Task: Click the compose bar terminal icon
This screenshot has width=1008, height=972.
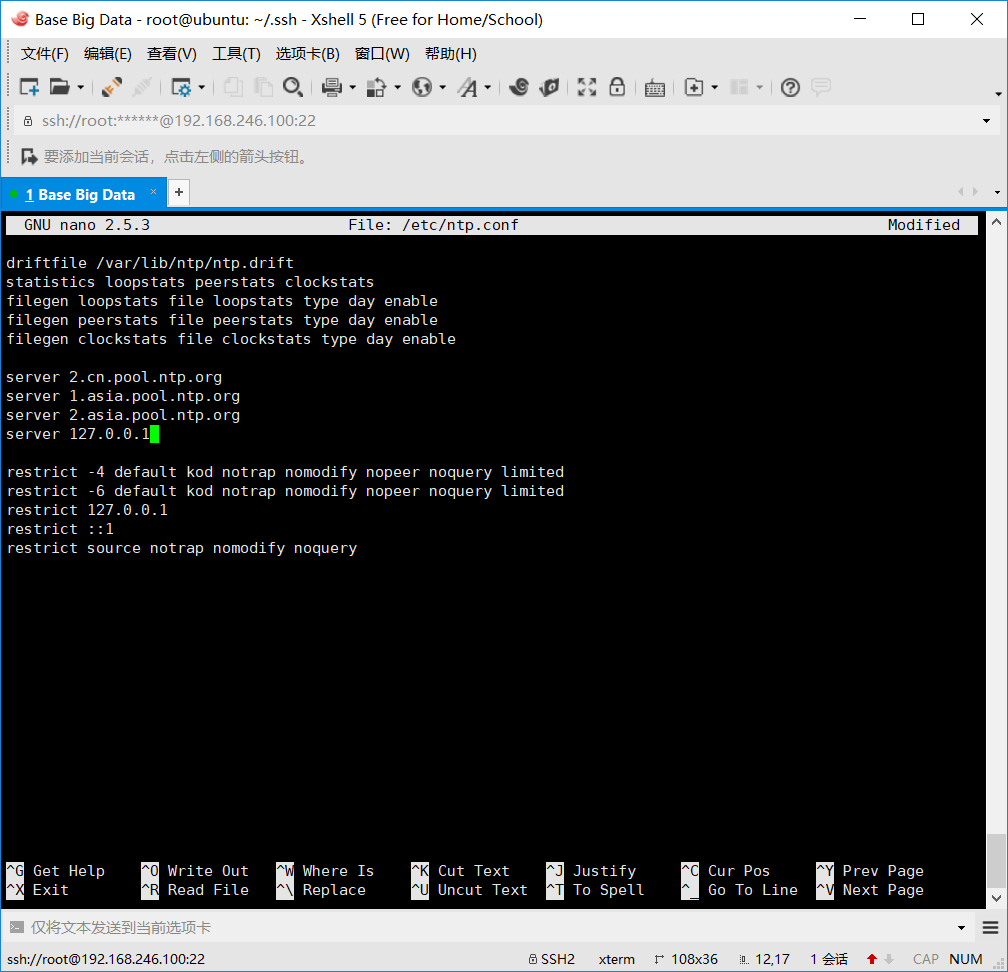Action: click(17, 927)
